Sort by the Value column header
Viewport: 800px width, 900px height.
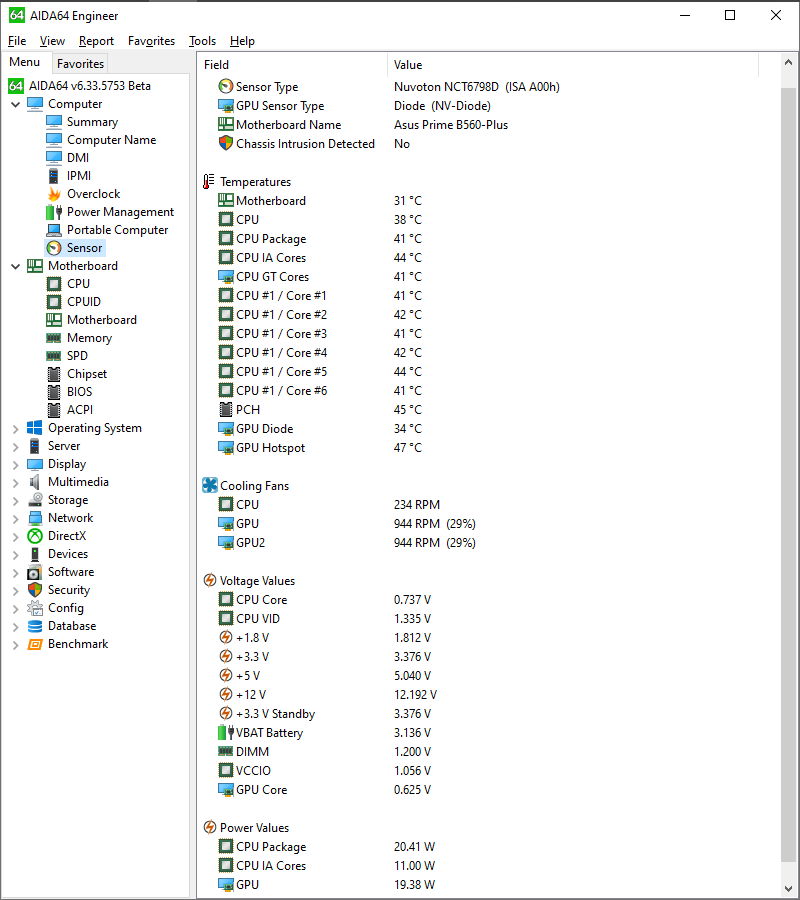tap(573, 65)
